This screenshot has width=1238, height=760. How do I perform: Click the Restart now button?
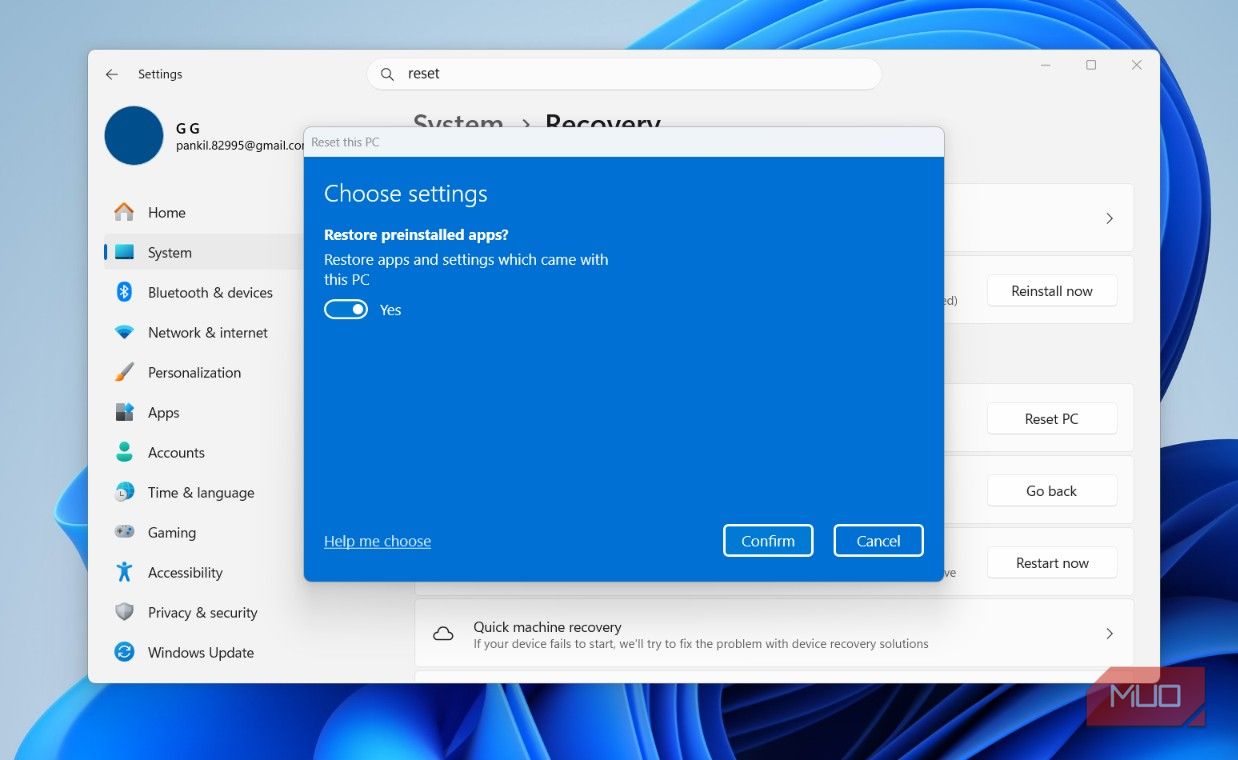coord(1052,563)
